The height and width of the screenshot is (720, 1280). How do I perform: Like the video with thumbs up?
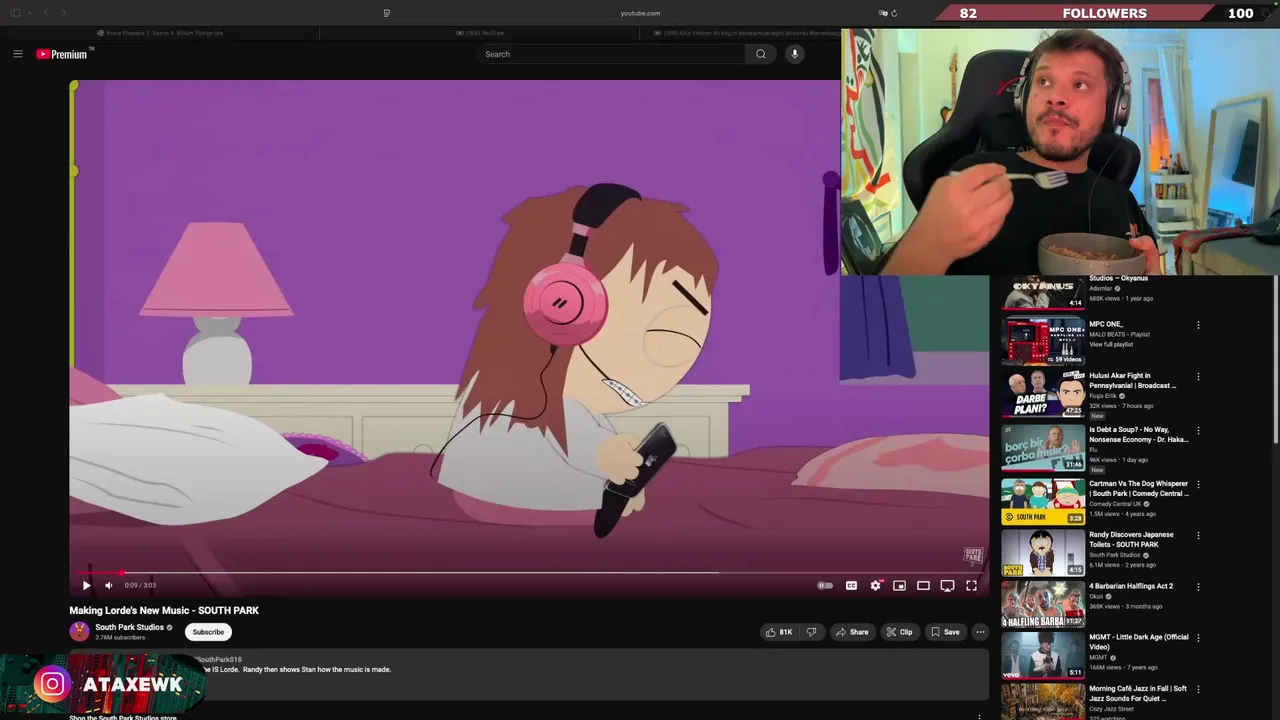point(779,632)
